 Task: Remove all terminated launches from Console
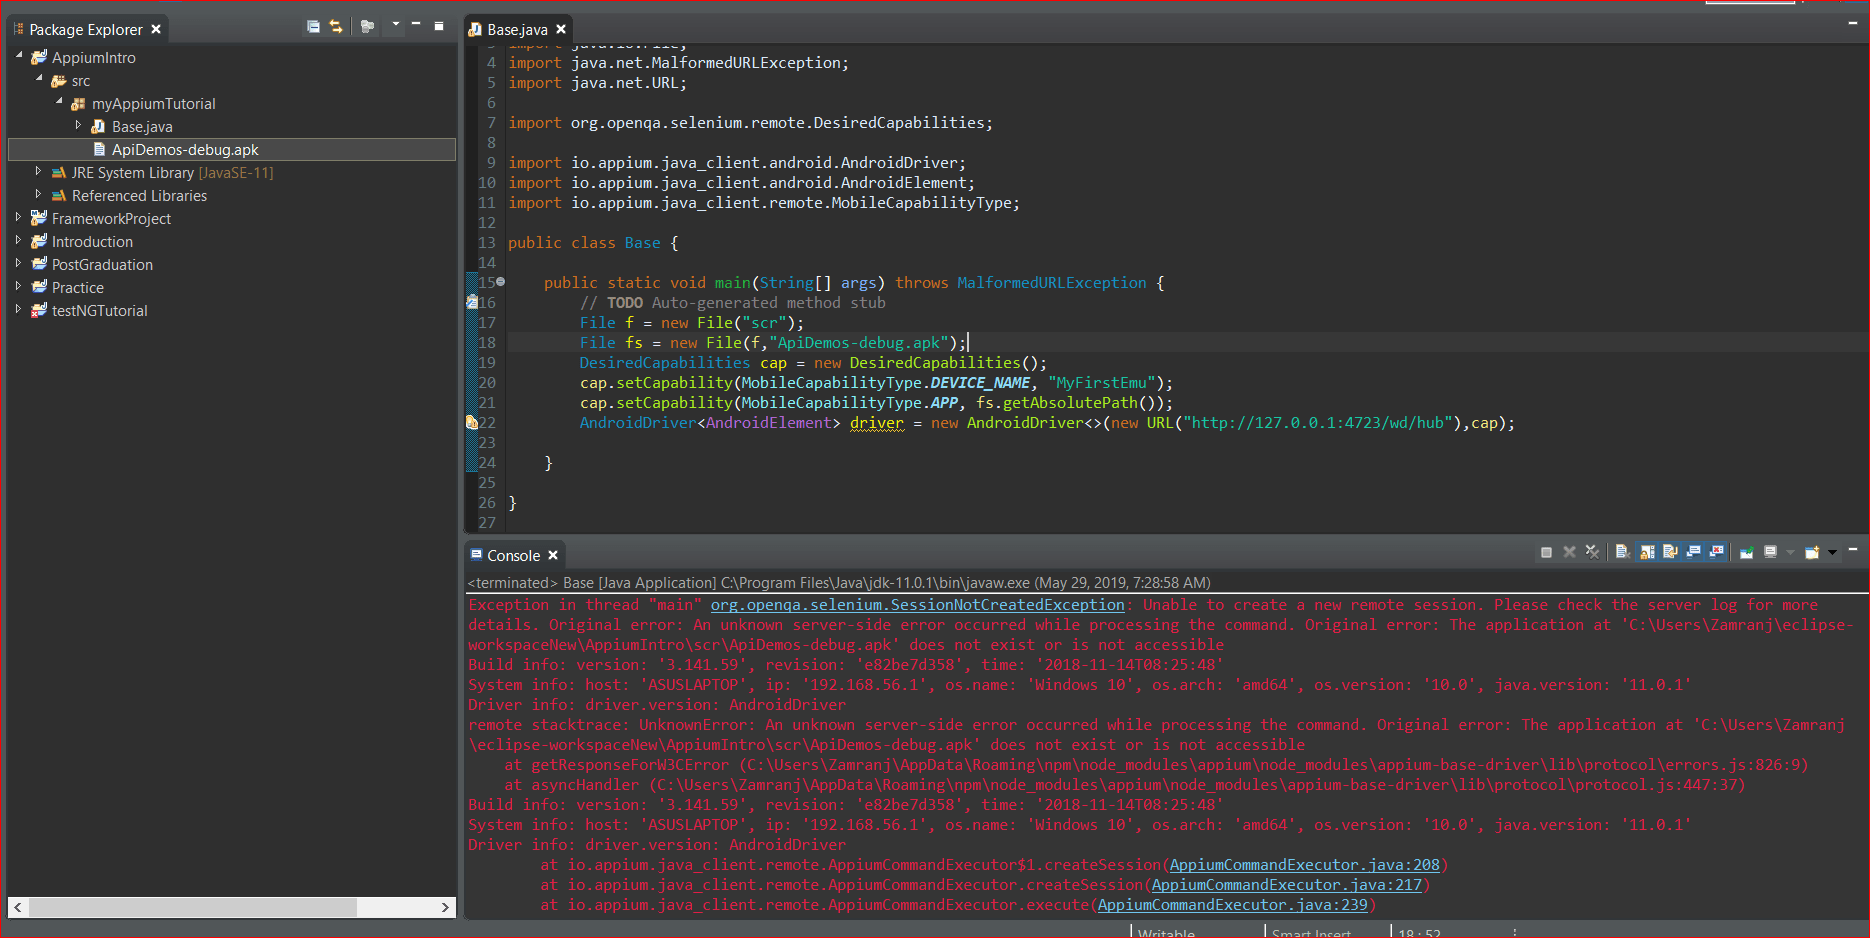coord(1592,551)
